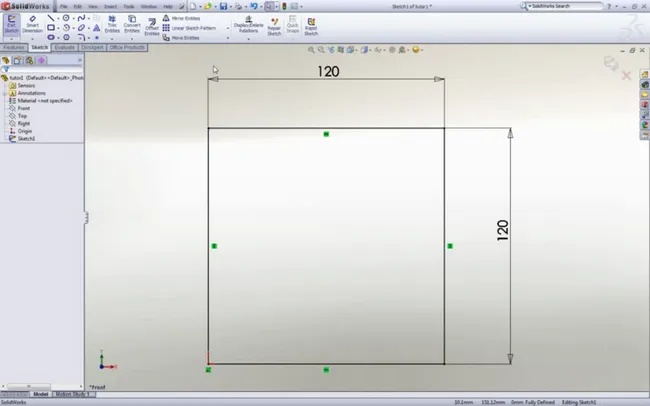Click the Zoom to Fit icon
The image size is (650, 406).
(311, 50)
